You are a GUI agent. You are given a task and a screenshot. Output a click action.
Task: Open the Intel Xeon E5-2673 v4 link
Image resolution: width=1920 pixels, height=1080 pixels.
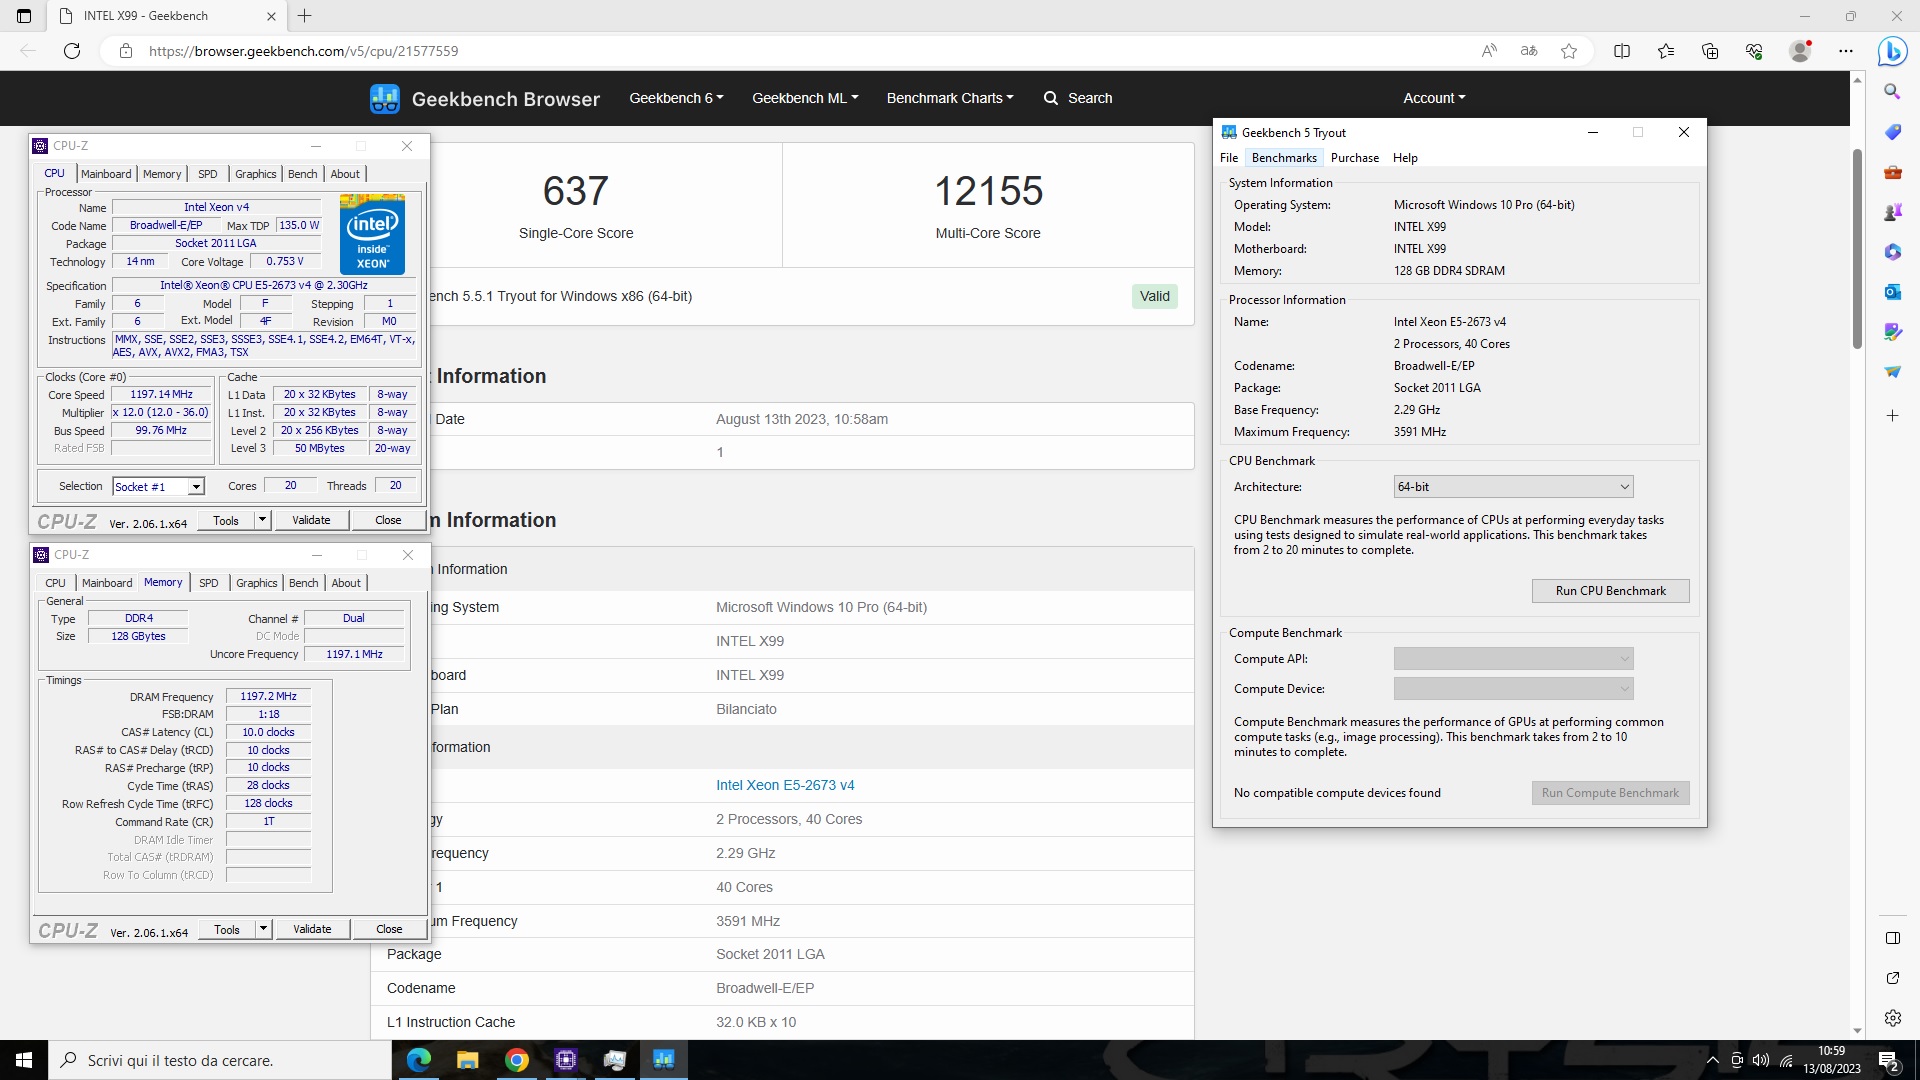785,785
